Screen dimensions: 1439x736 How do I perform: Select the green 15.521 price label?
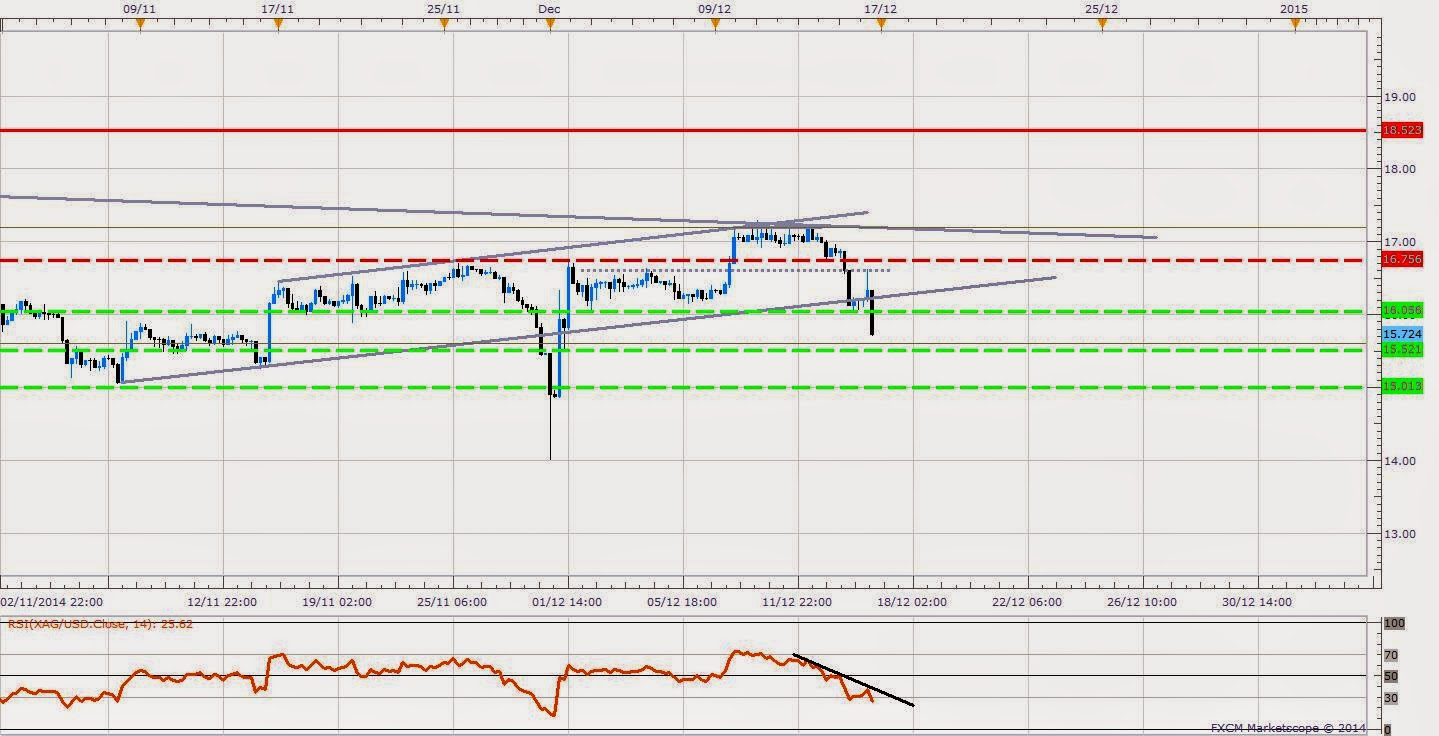coord(1402,349)
